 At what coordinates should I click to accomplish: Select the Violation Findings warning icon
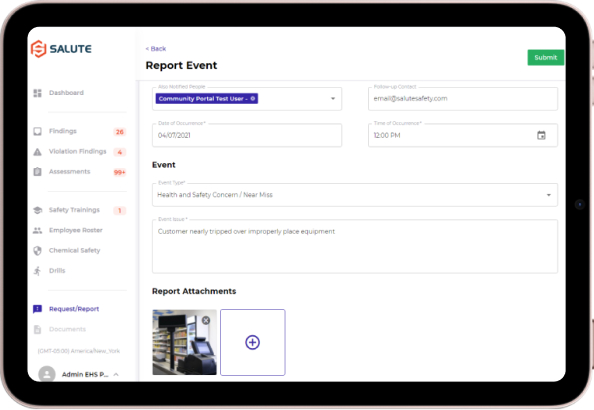(x=38, y=152)
